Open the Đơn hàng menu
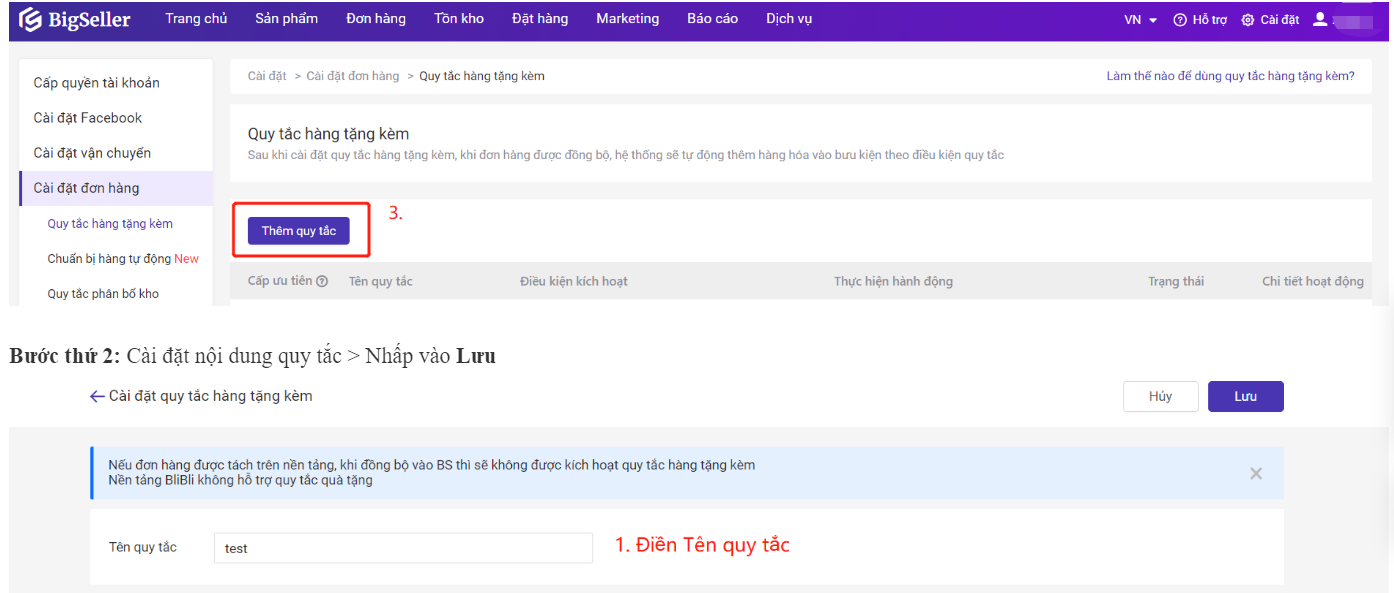 pos(376,19)
